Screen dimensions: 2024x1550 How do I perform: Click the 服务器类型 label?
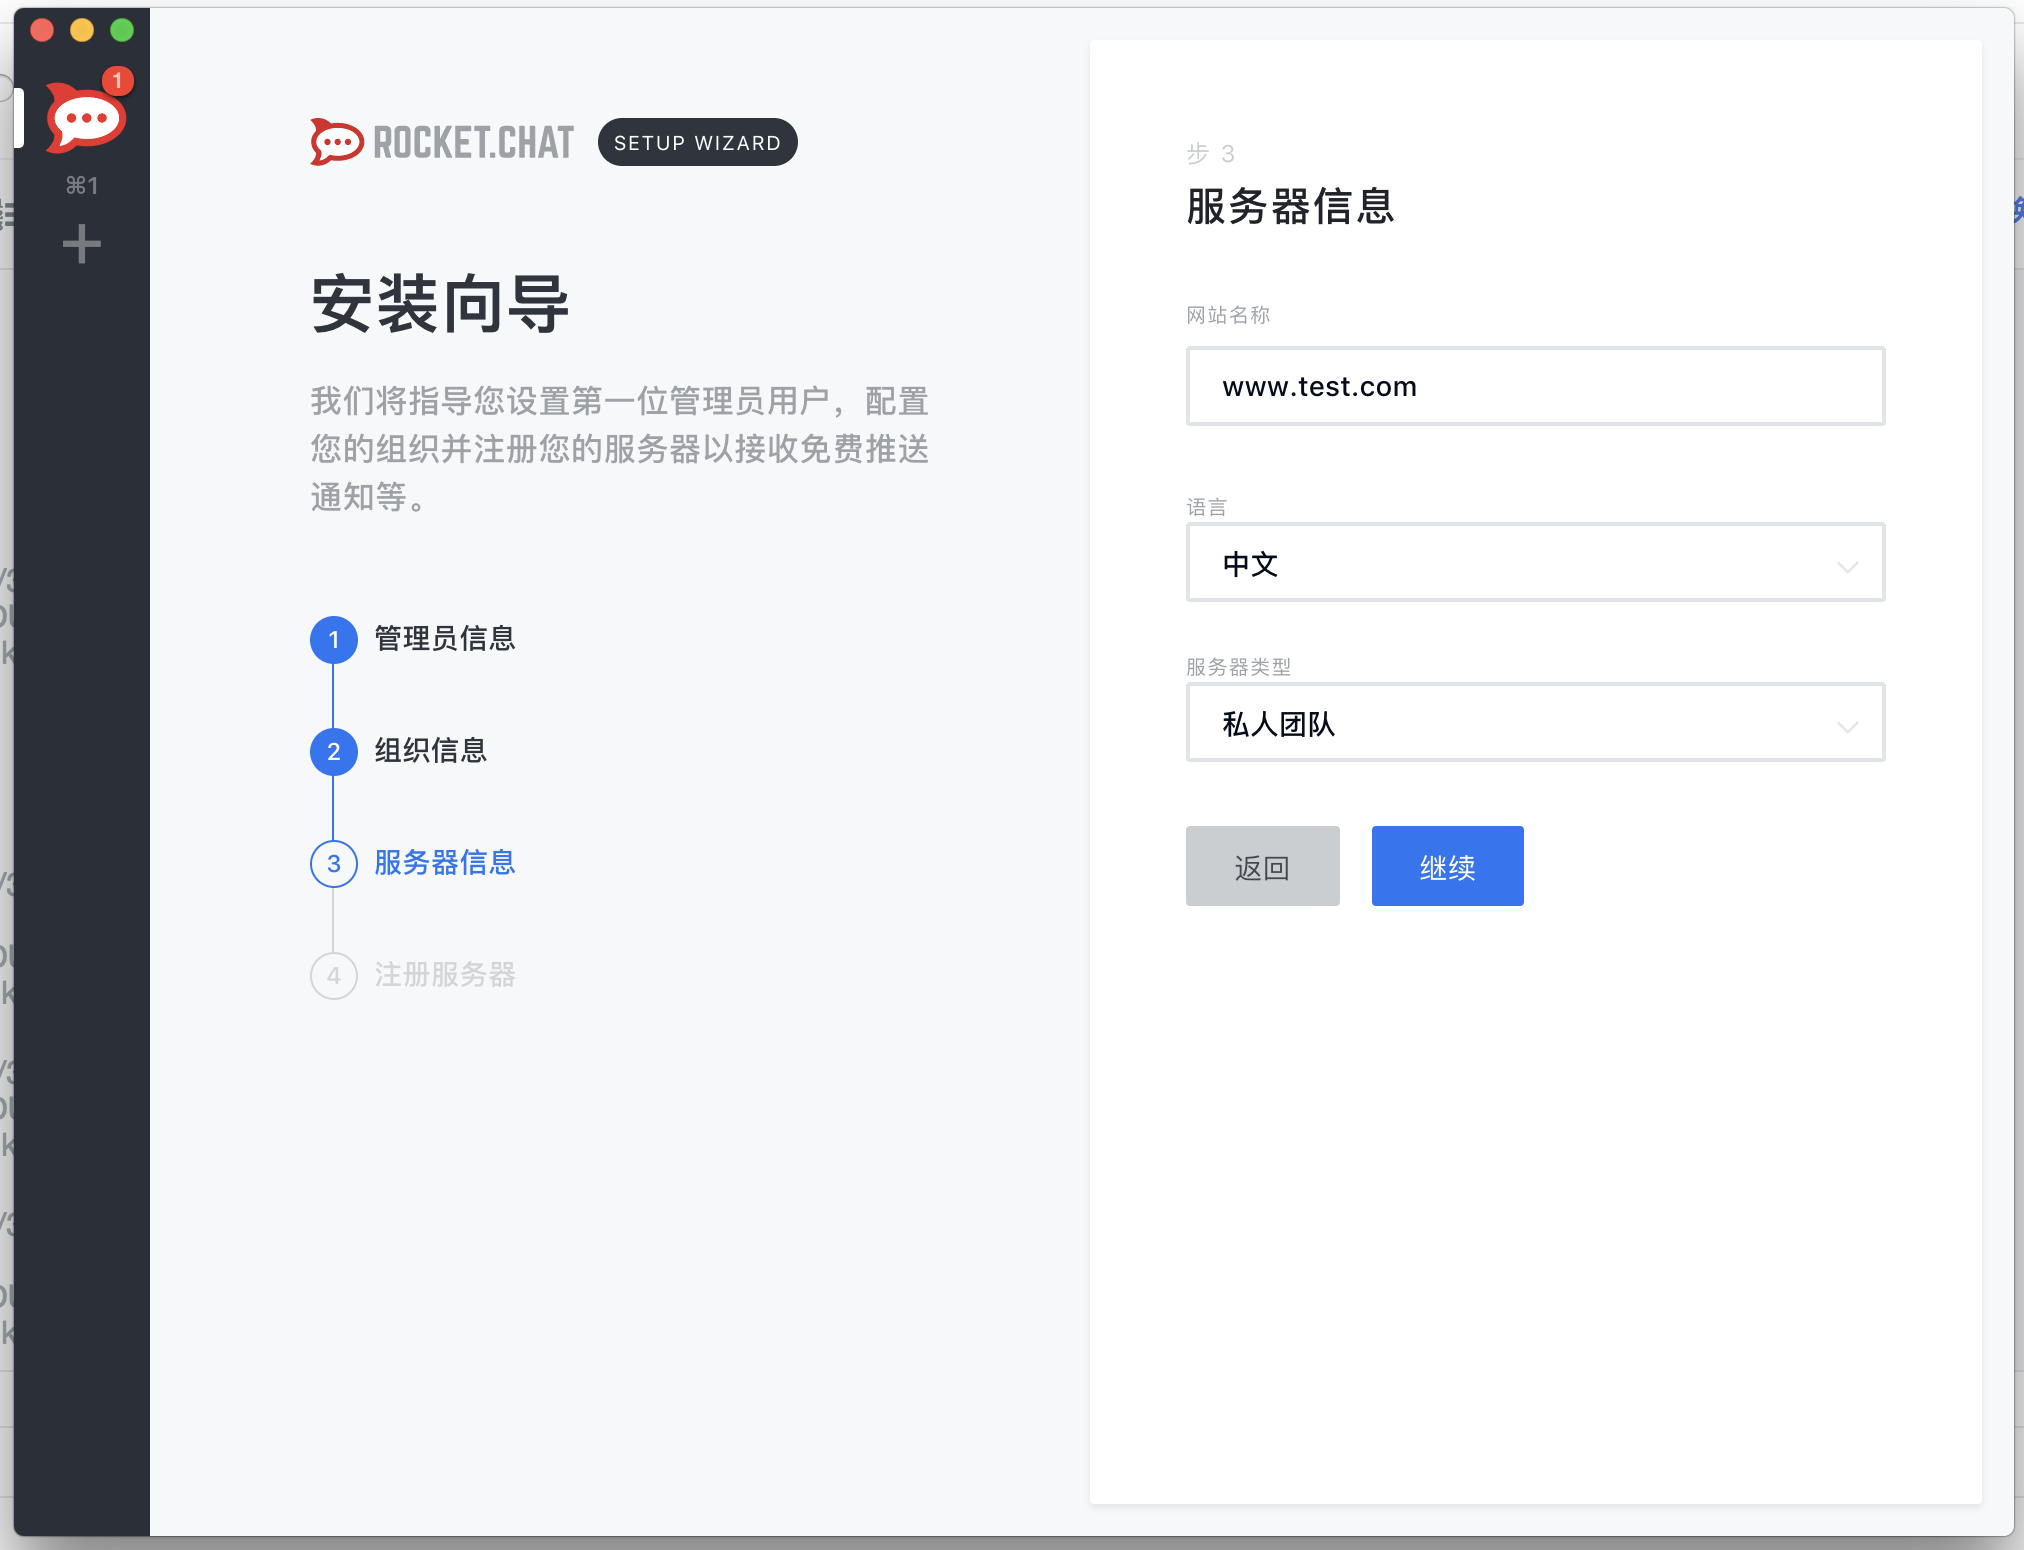1238,667
